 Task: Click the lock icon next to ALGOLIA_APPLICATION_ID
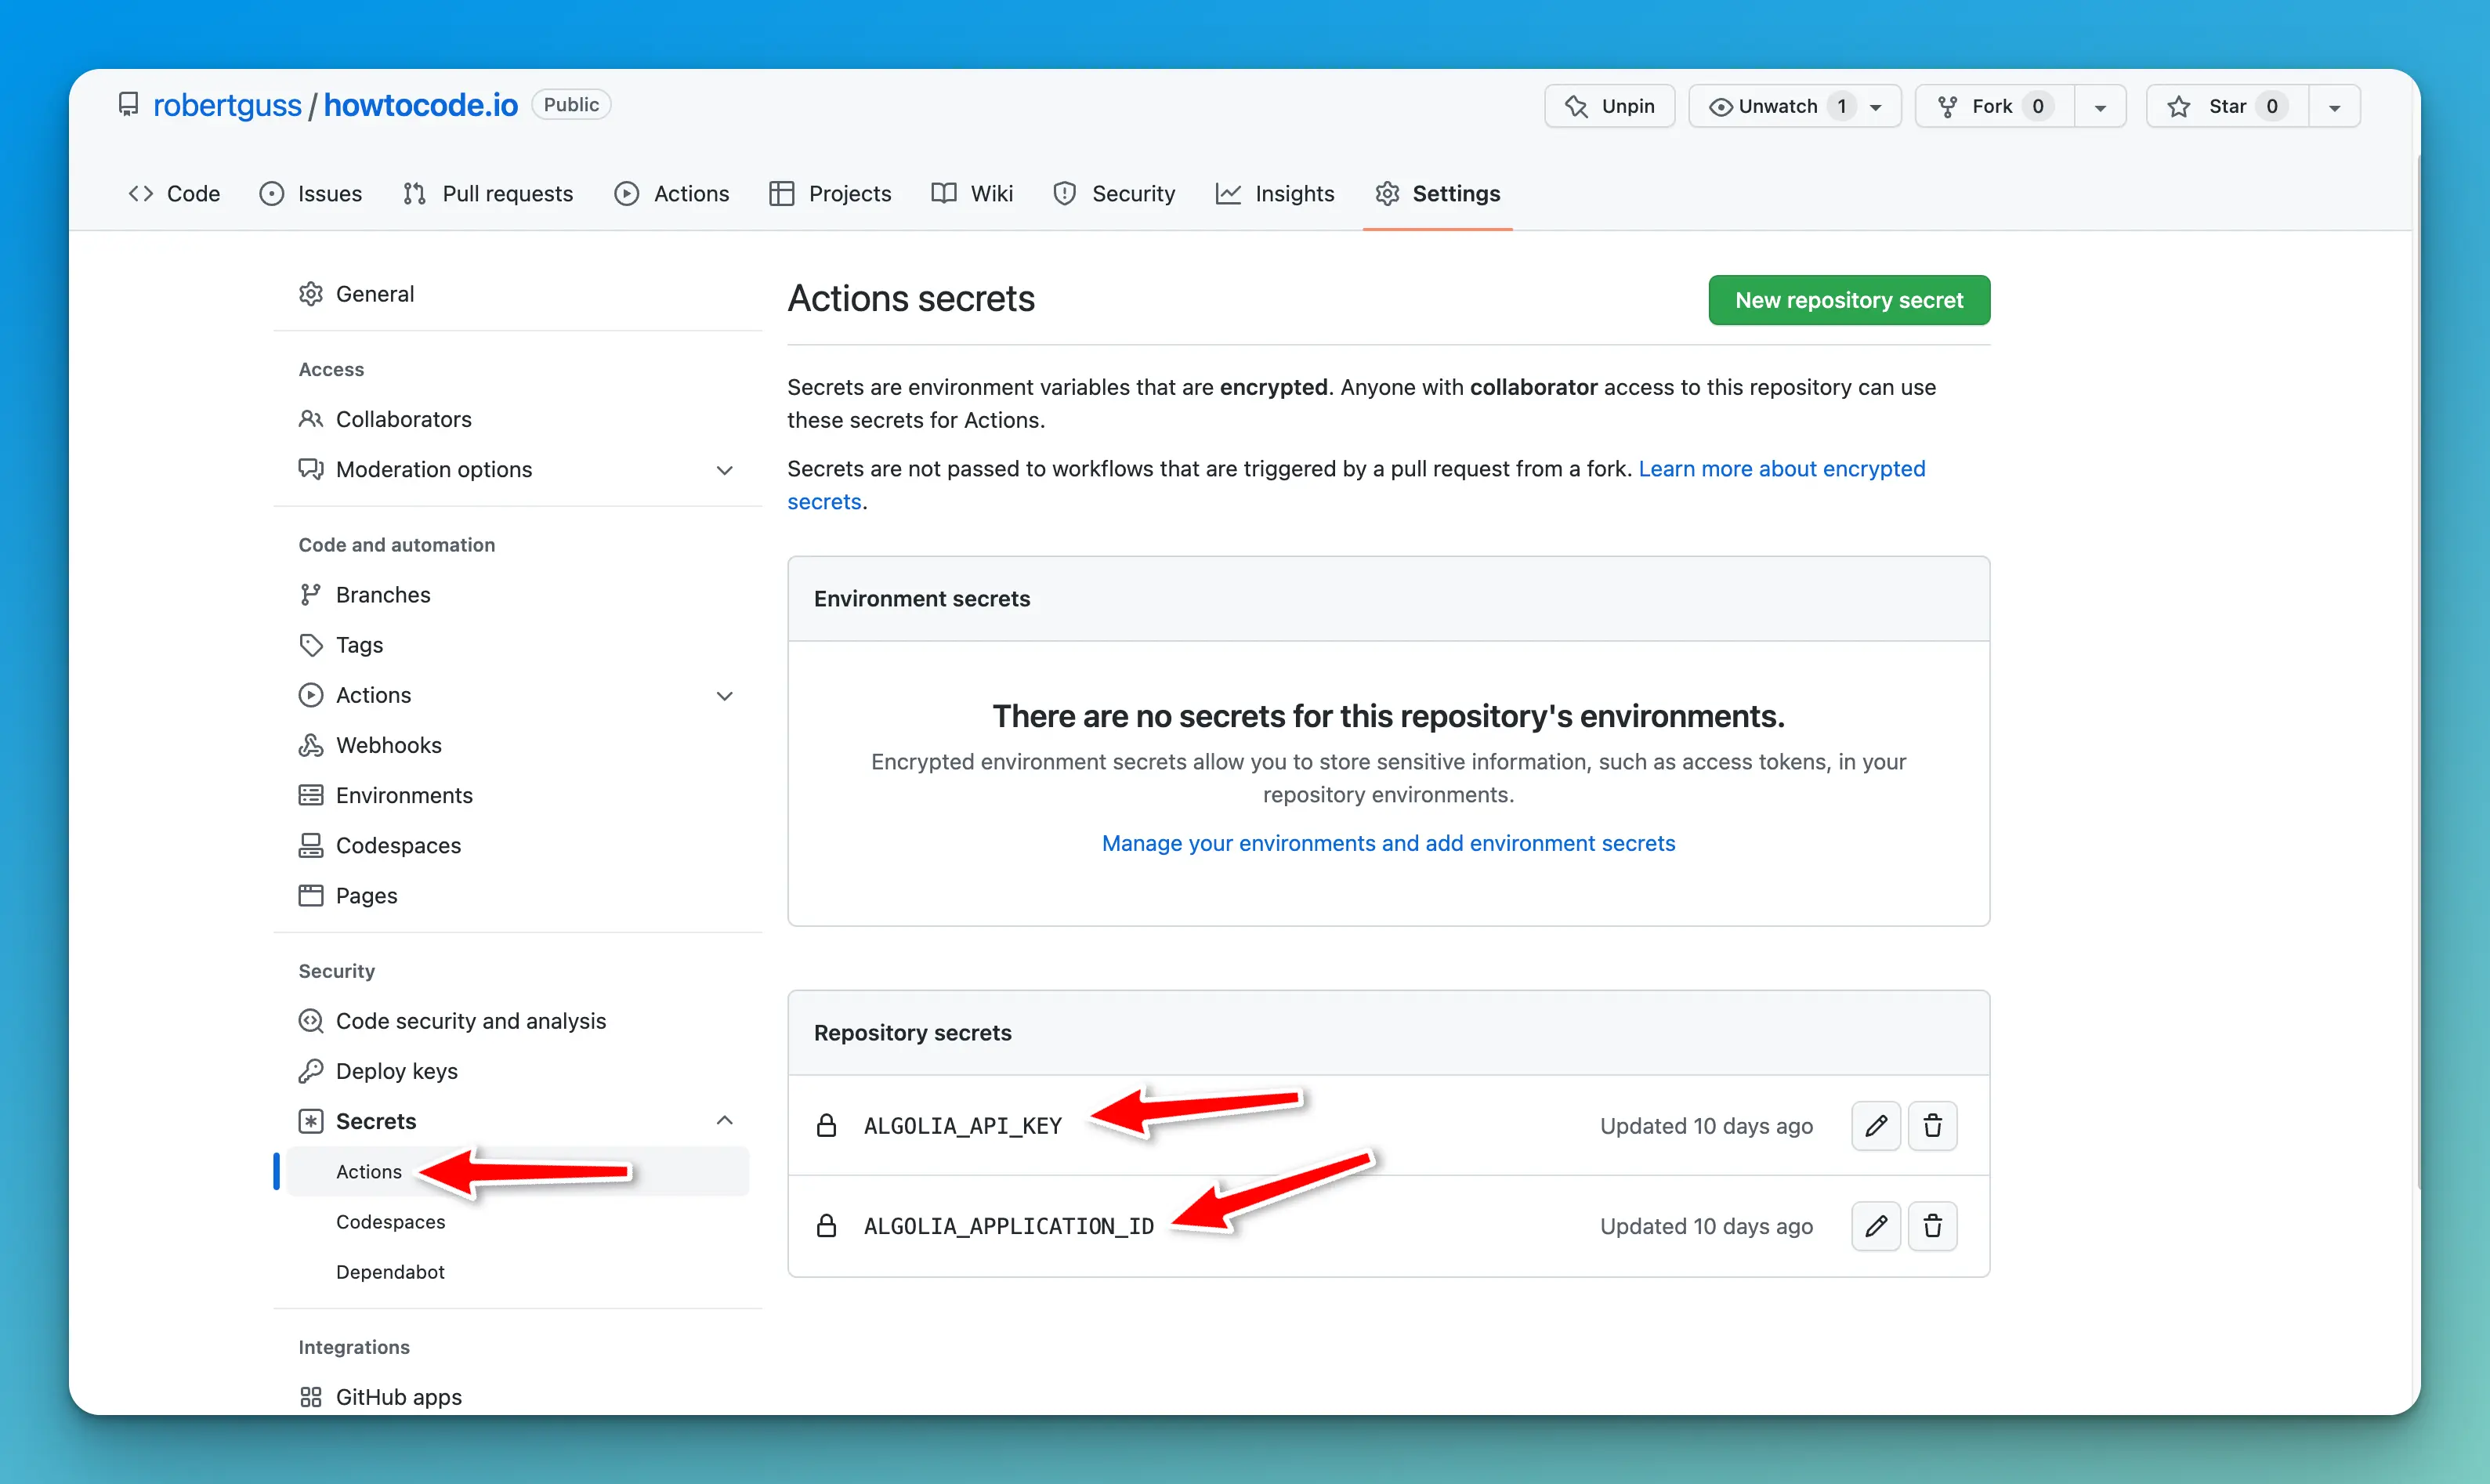(826, 1226)
